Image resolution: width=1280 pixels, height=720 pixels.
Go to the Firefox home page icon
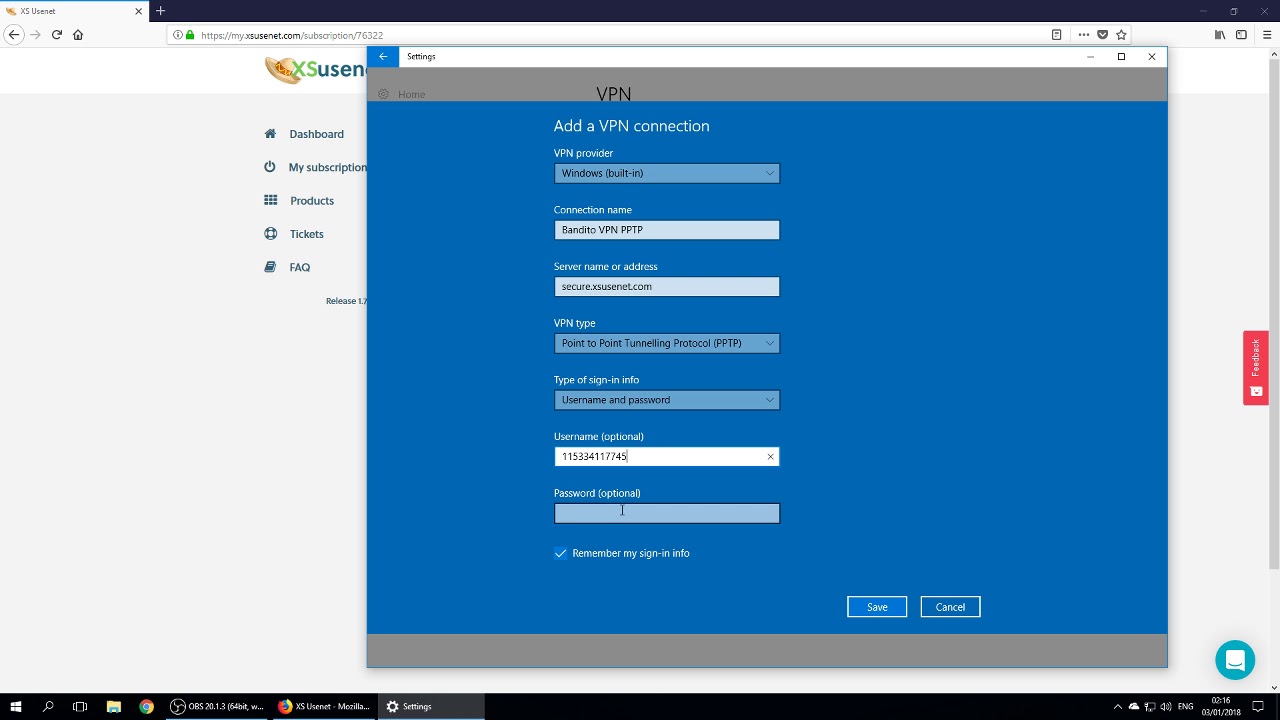(x=78, y=35)
